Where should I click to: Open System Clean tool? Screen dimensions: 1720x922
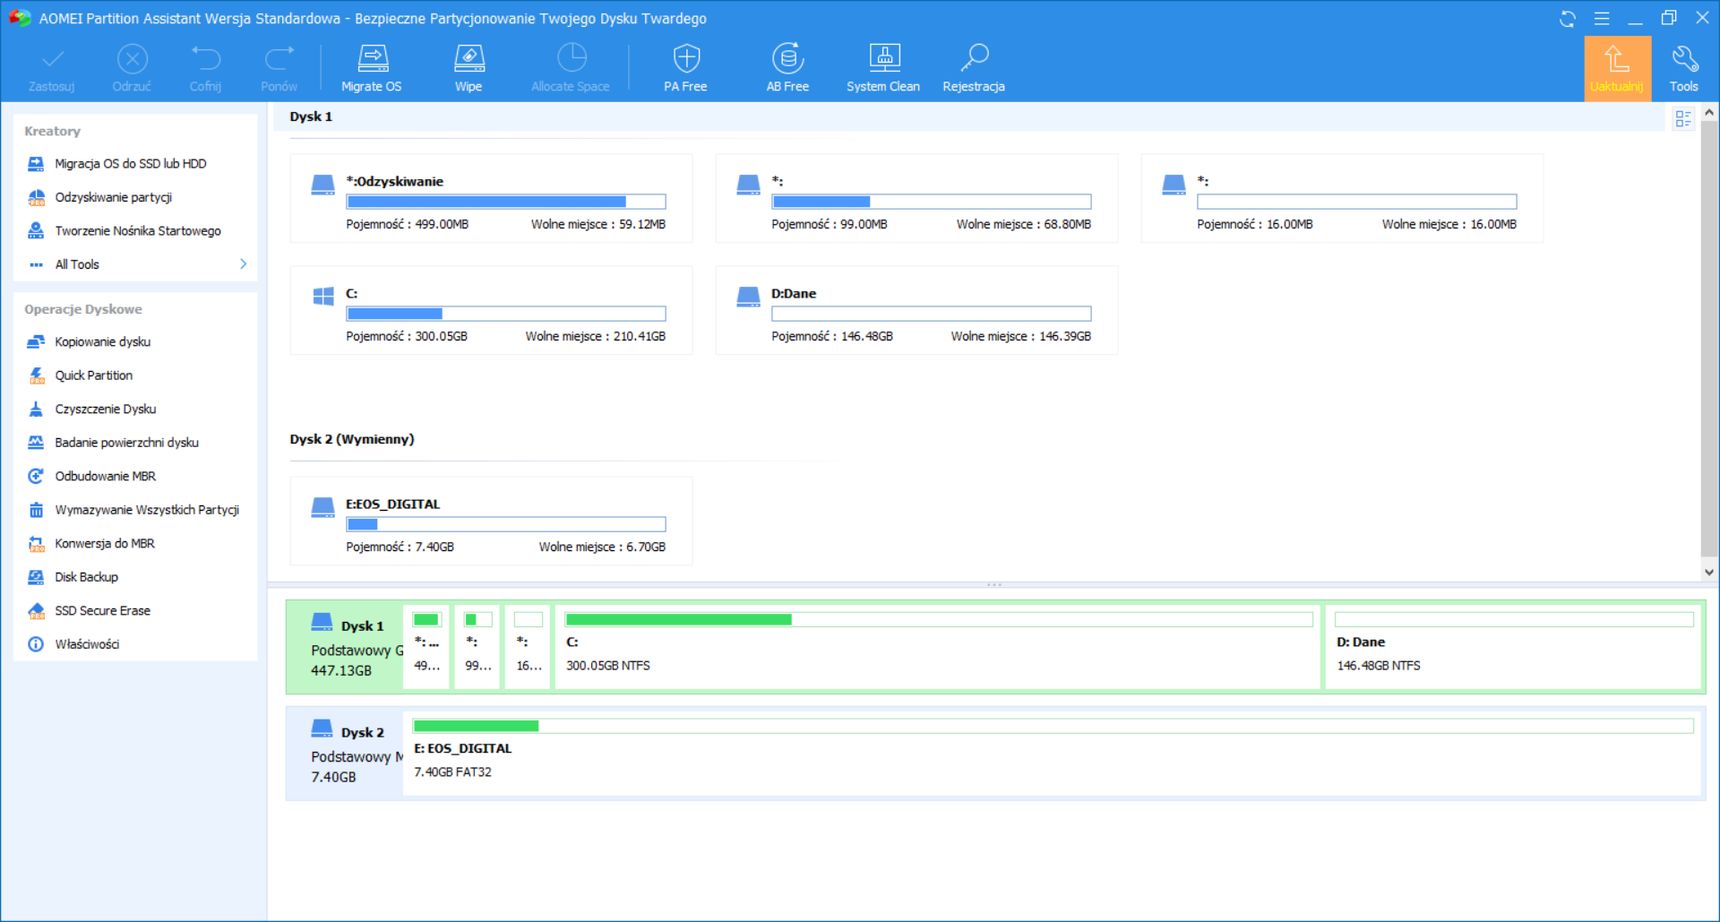pos(883,68)
